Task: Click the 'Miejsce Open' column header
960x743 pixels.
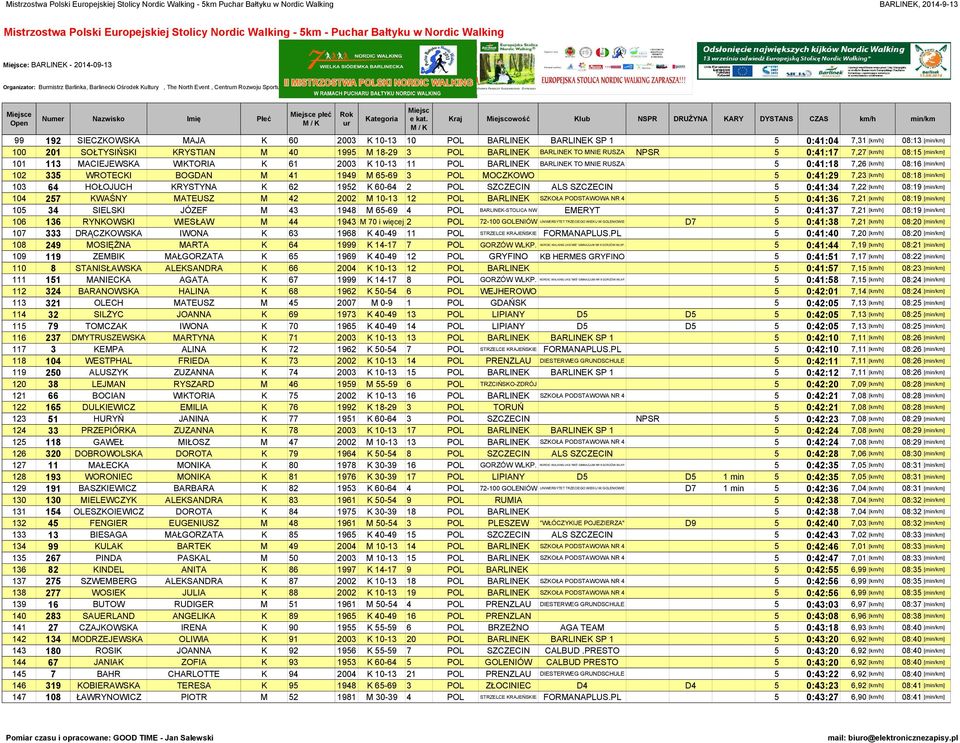Action: (x=19, y=119)
